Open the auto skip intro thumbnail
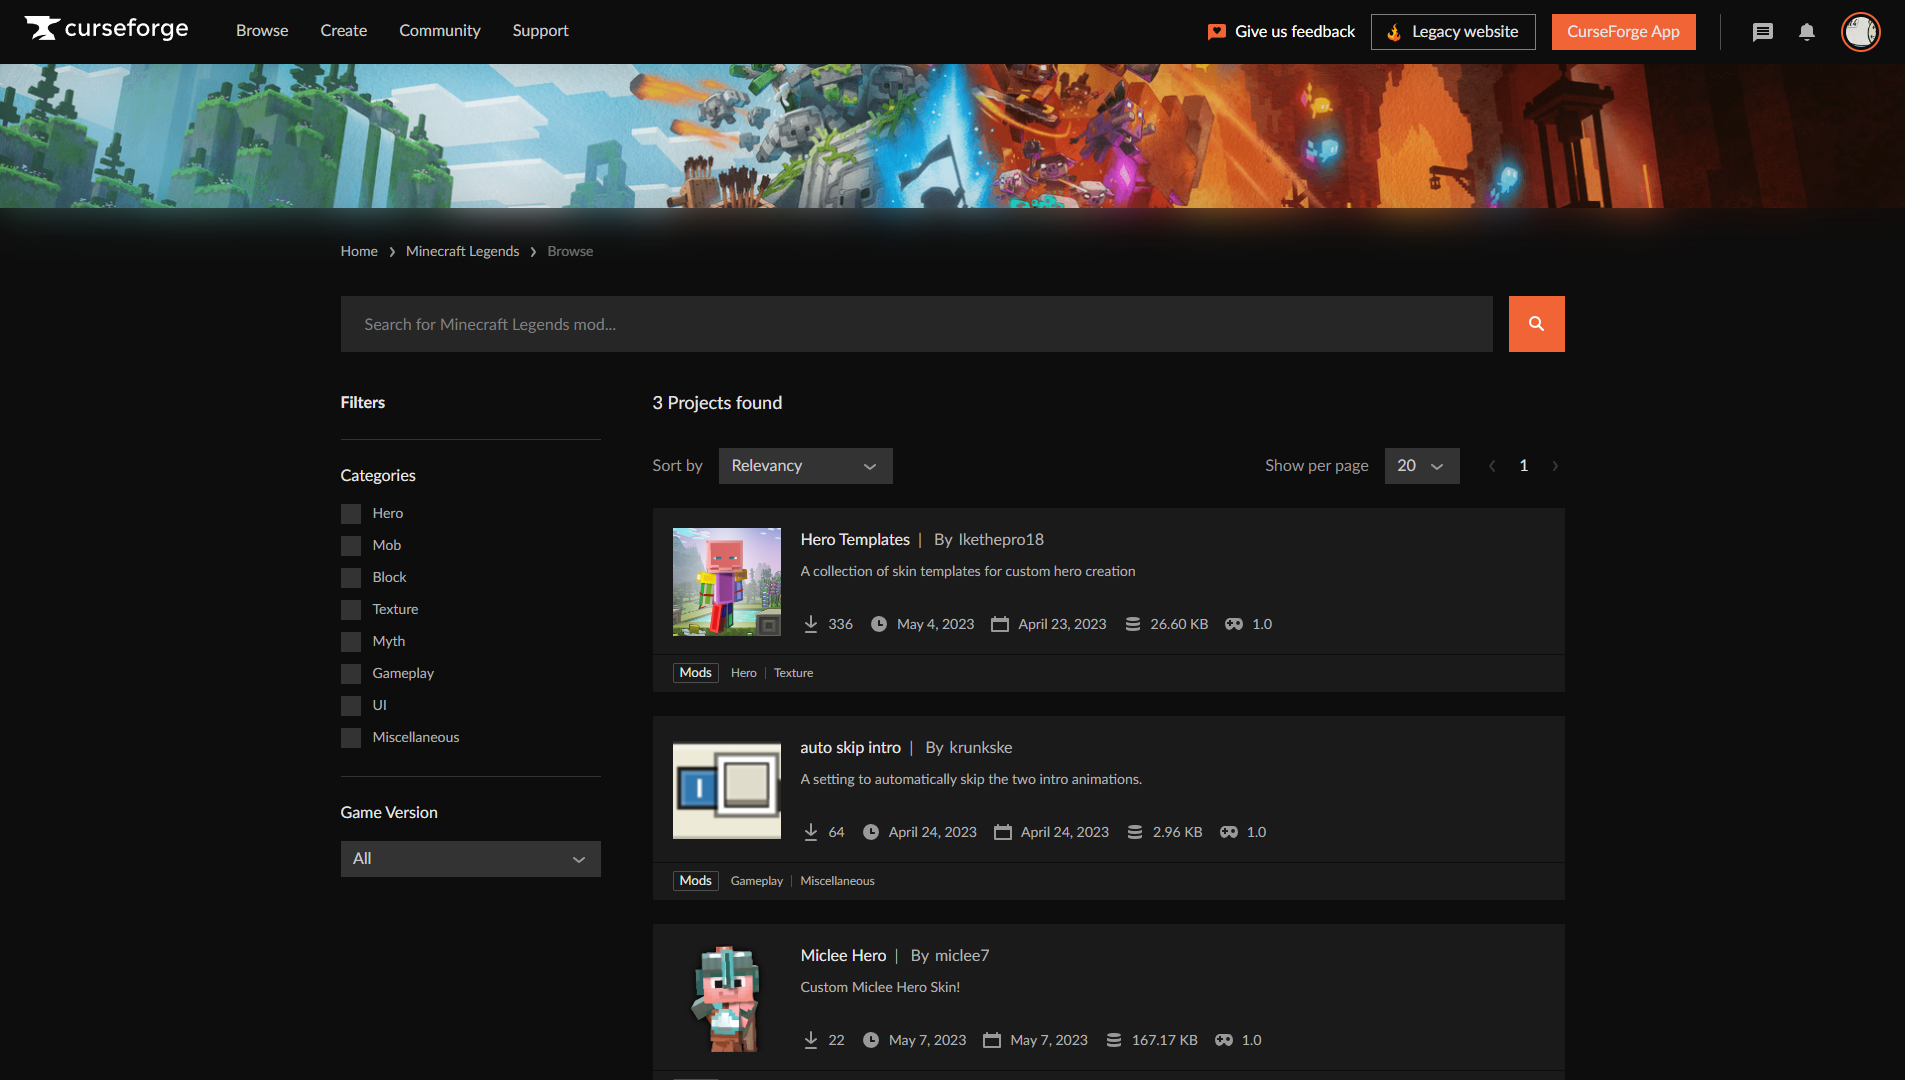This screenshot has width=1905, height=1080. (726, 790)
